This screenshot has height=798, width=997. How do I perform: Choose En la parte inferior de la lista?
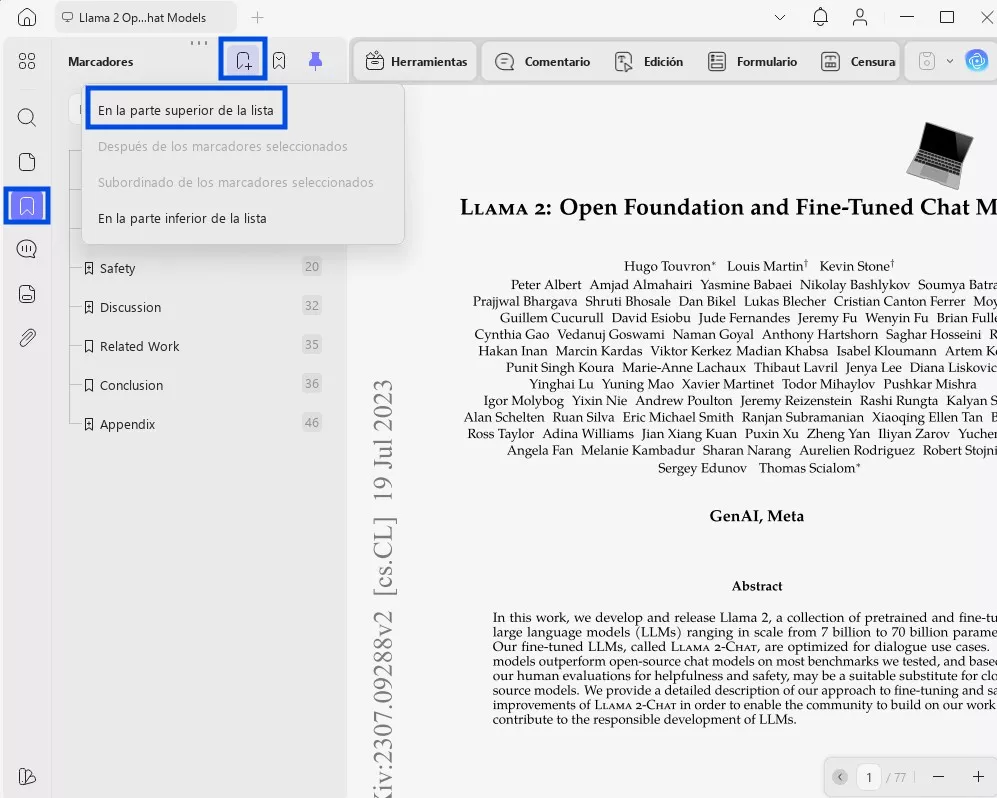coord(182,218)
